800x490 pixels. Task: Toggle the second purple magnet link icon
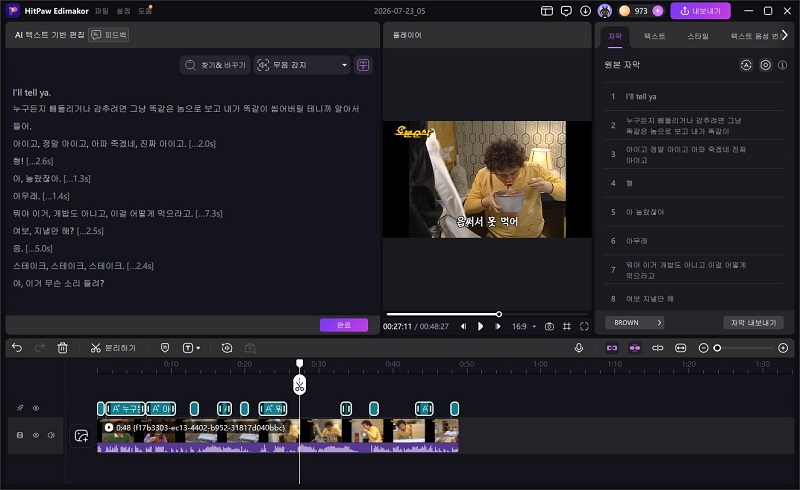635,348
